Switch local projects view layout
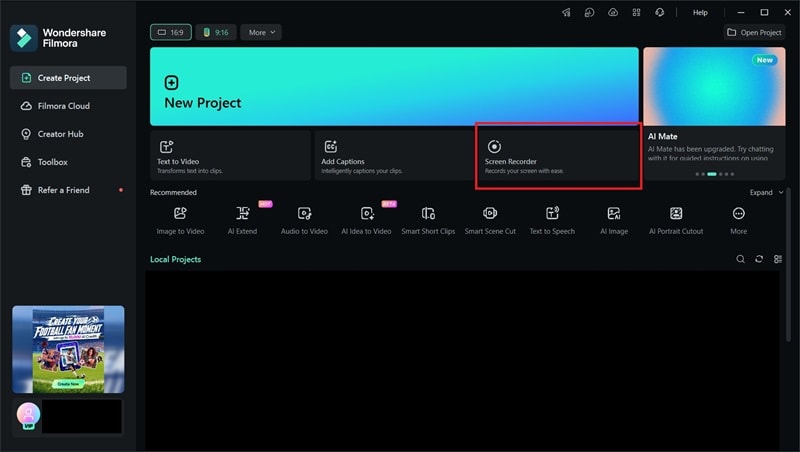The image size is (800, 452). click(778, 259)
